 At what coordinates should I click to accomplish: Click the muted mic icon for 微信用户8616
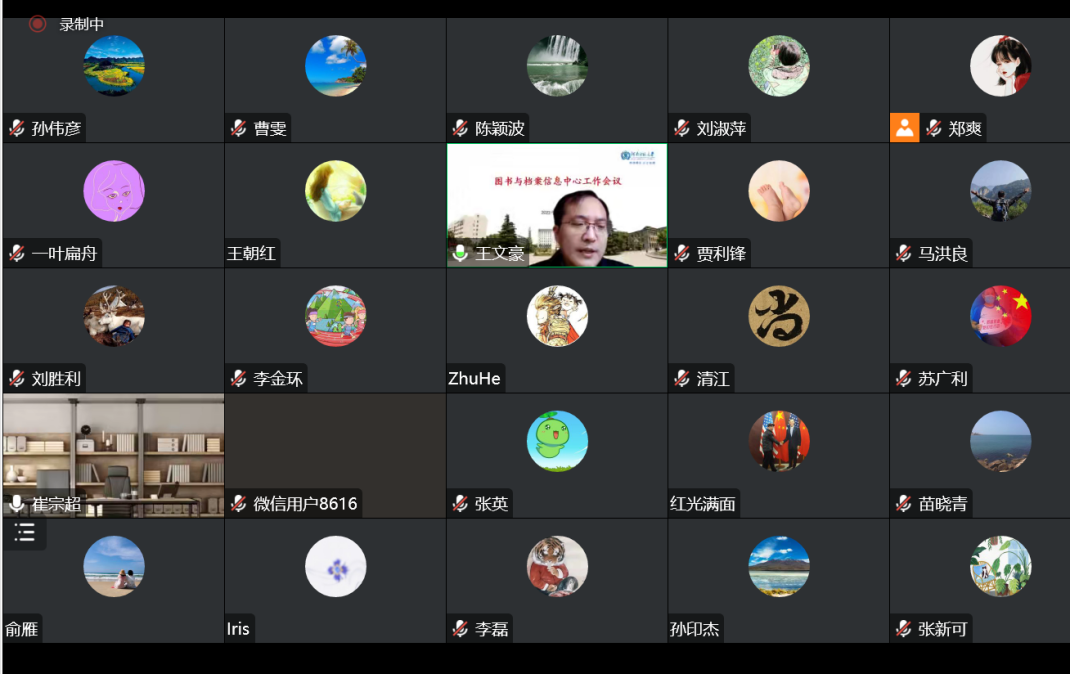tap(239, 503)
